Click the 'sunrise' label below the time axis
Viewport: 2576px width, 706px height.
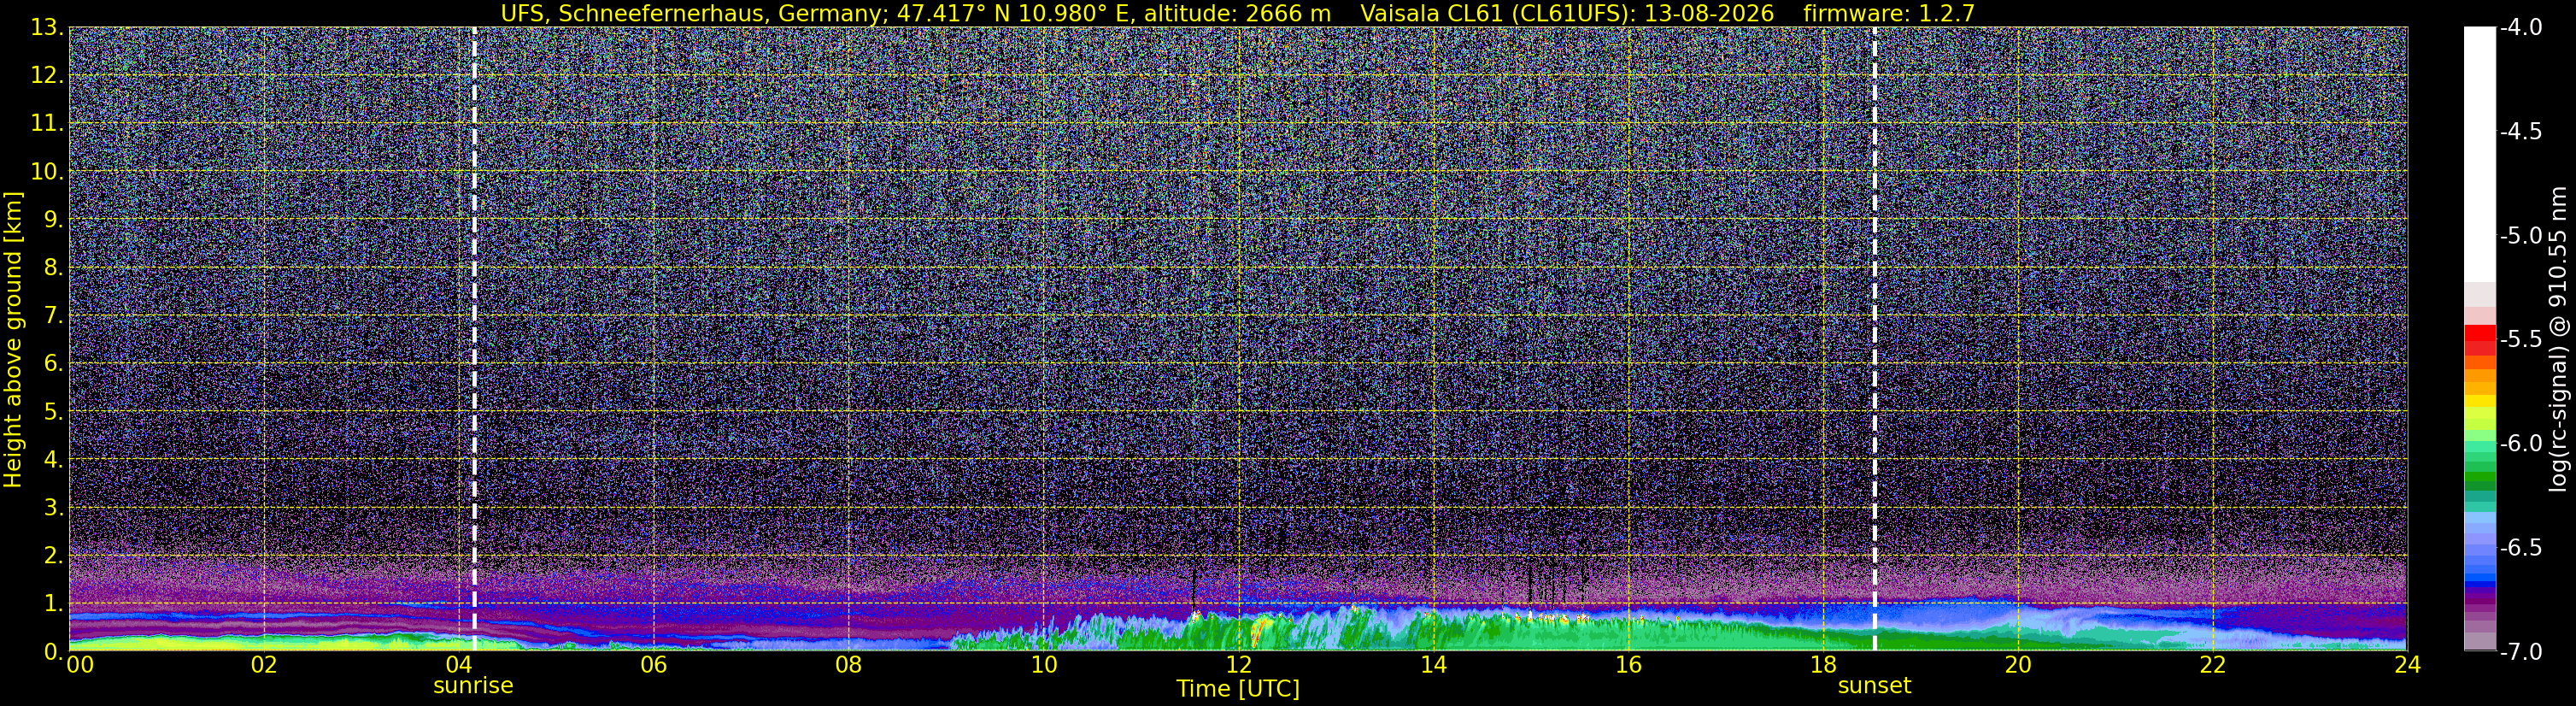tap(473, 686)
